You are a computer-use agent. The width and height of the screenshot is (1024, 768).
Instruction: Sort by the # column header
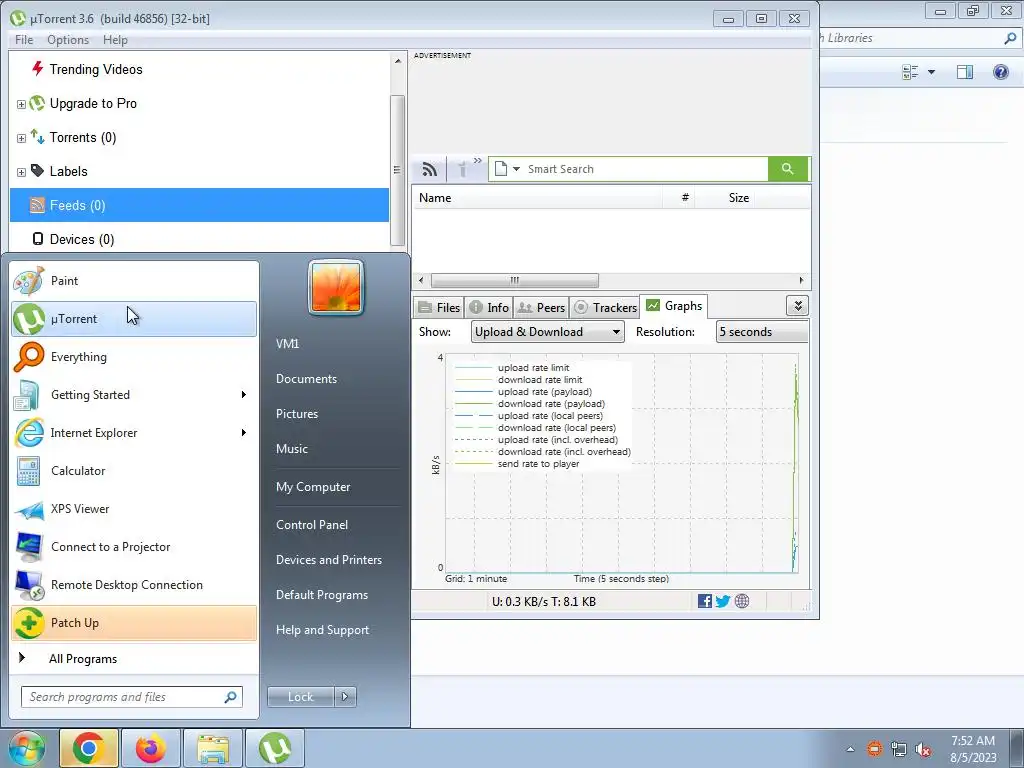click(x=679, y=198)
